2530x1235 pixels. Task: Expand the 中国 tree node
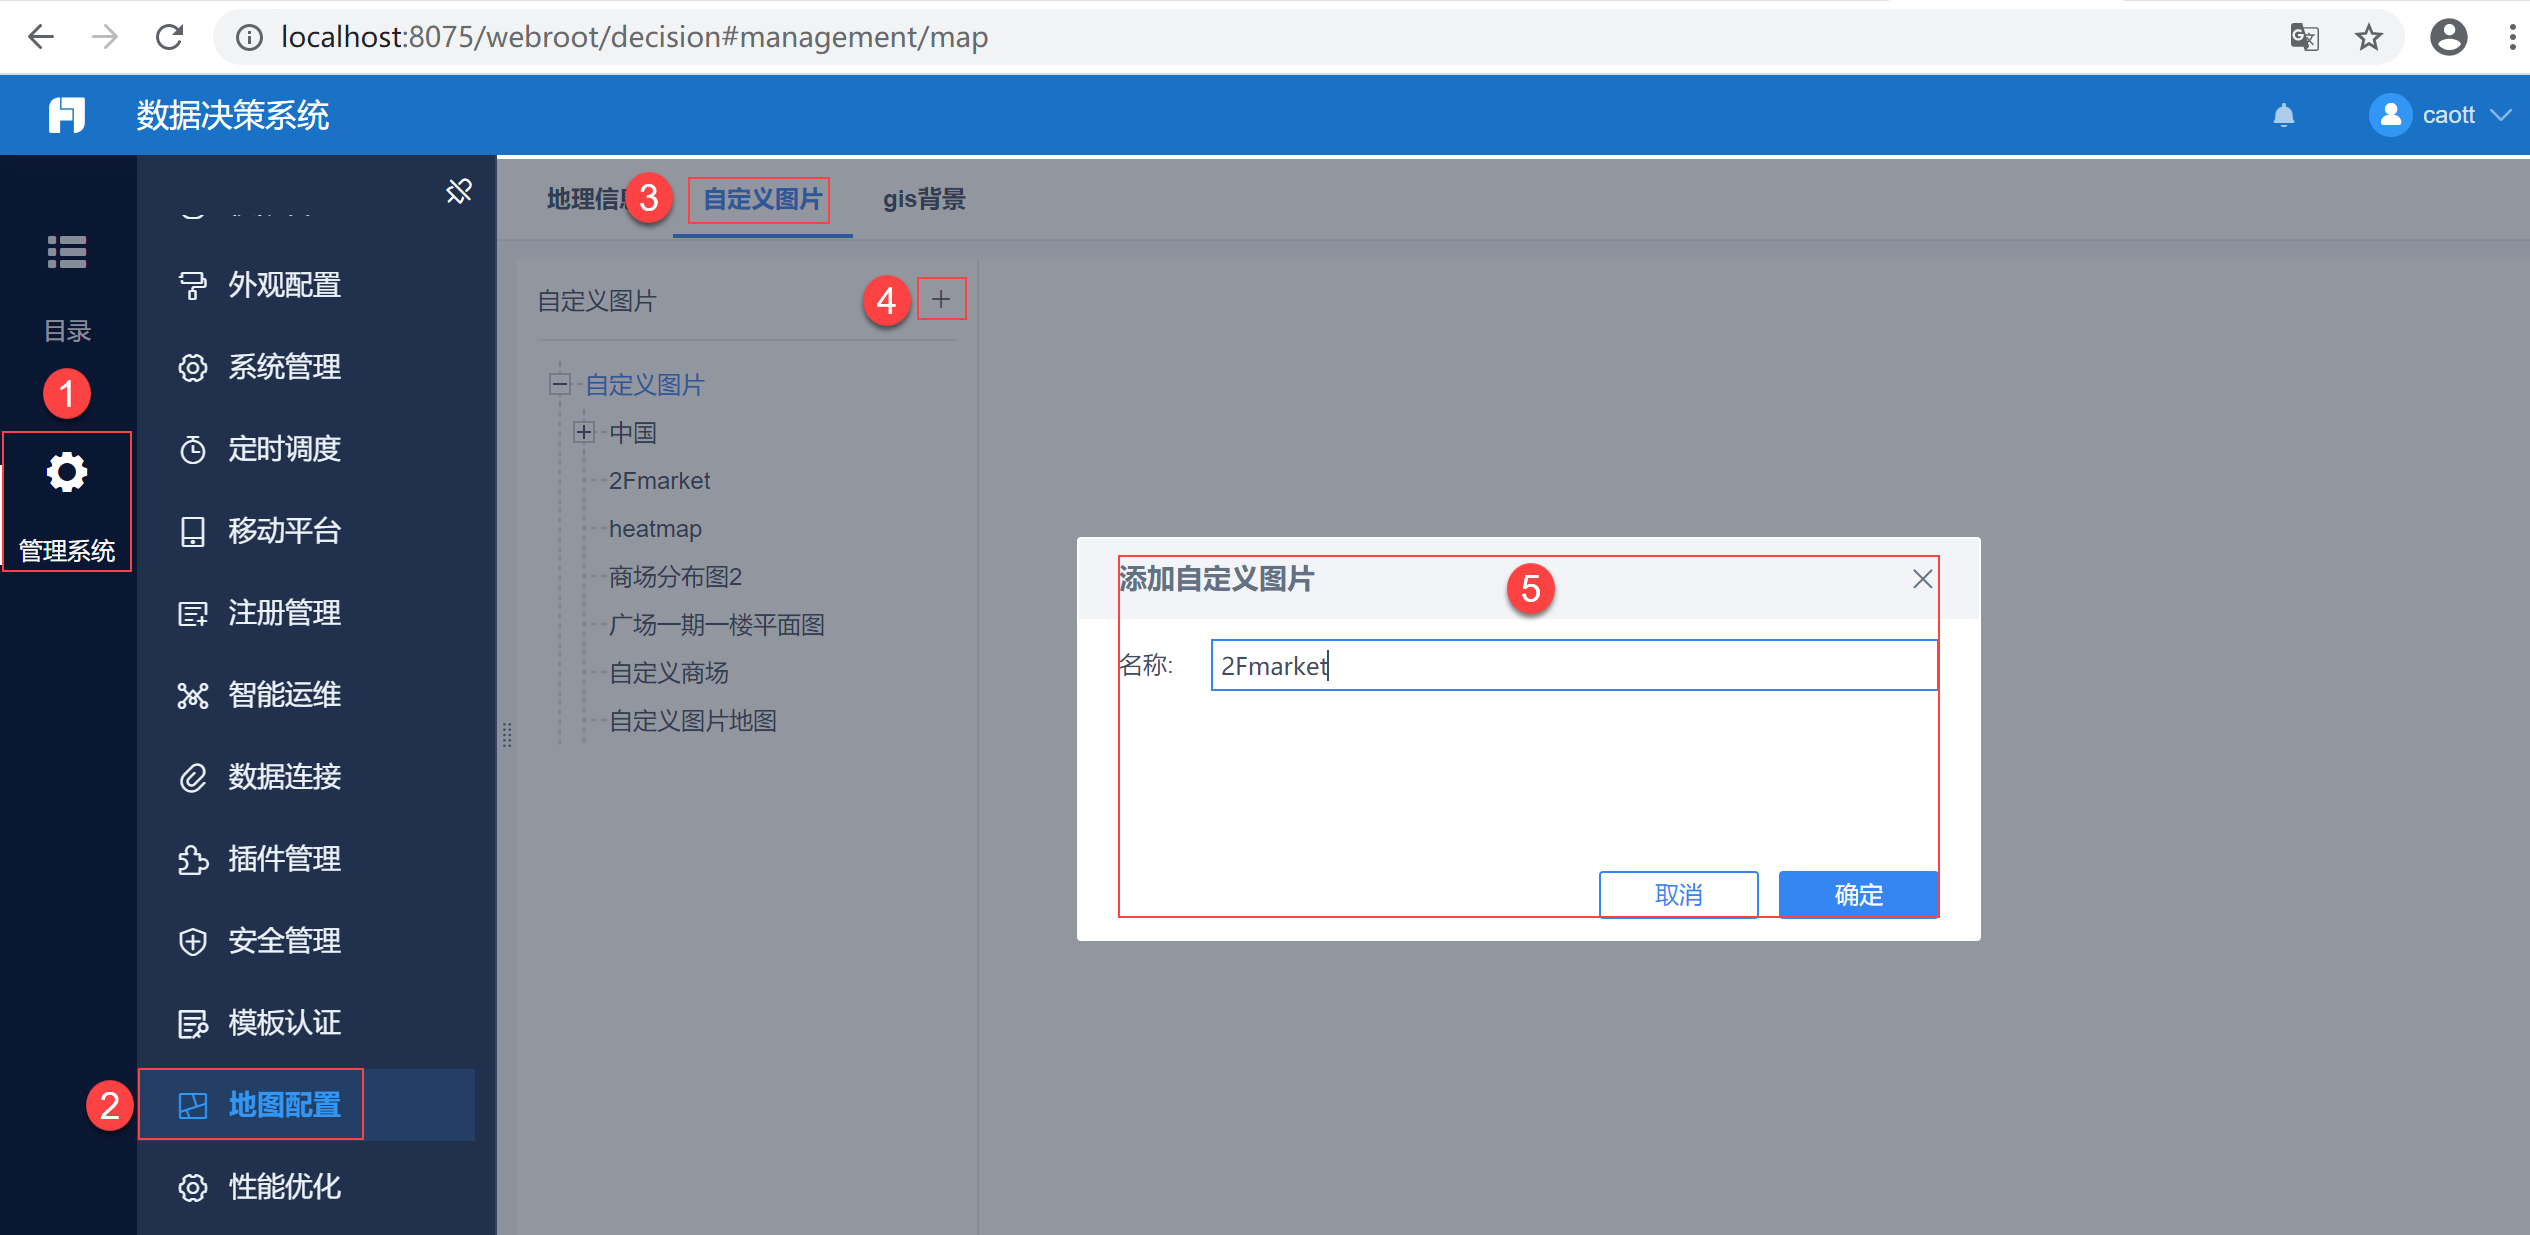coord(584,432)
